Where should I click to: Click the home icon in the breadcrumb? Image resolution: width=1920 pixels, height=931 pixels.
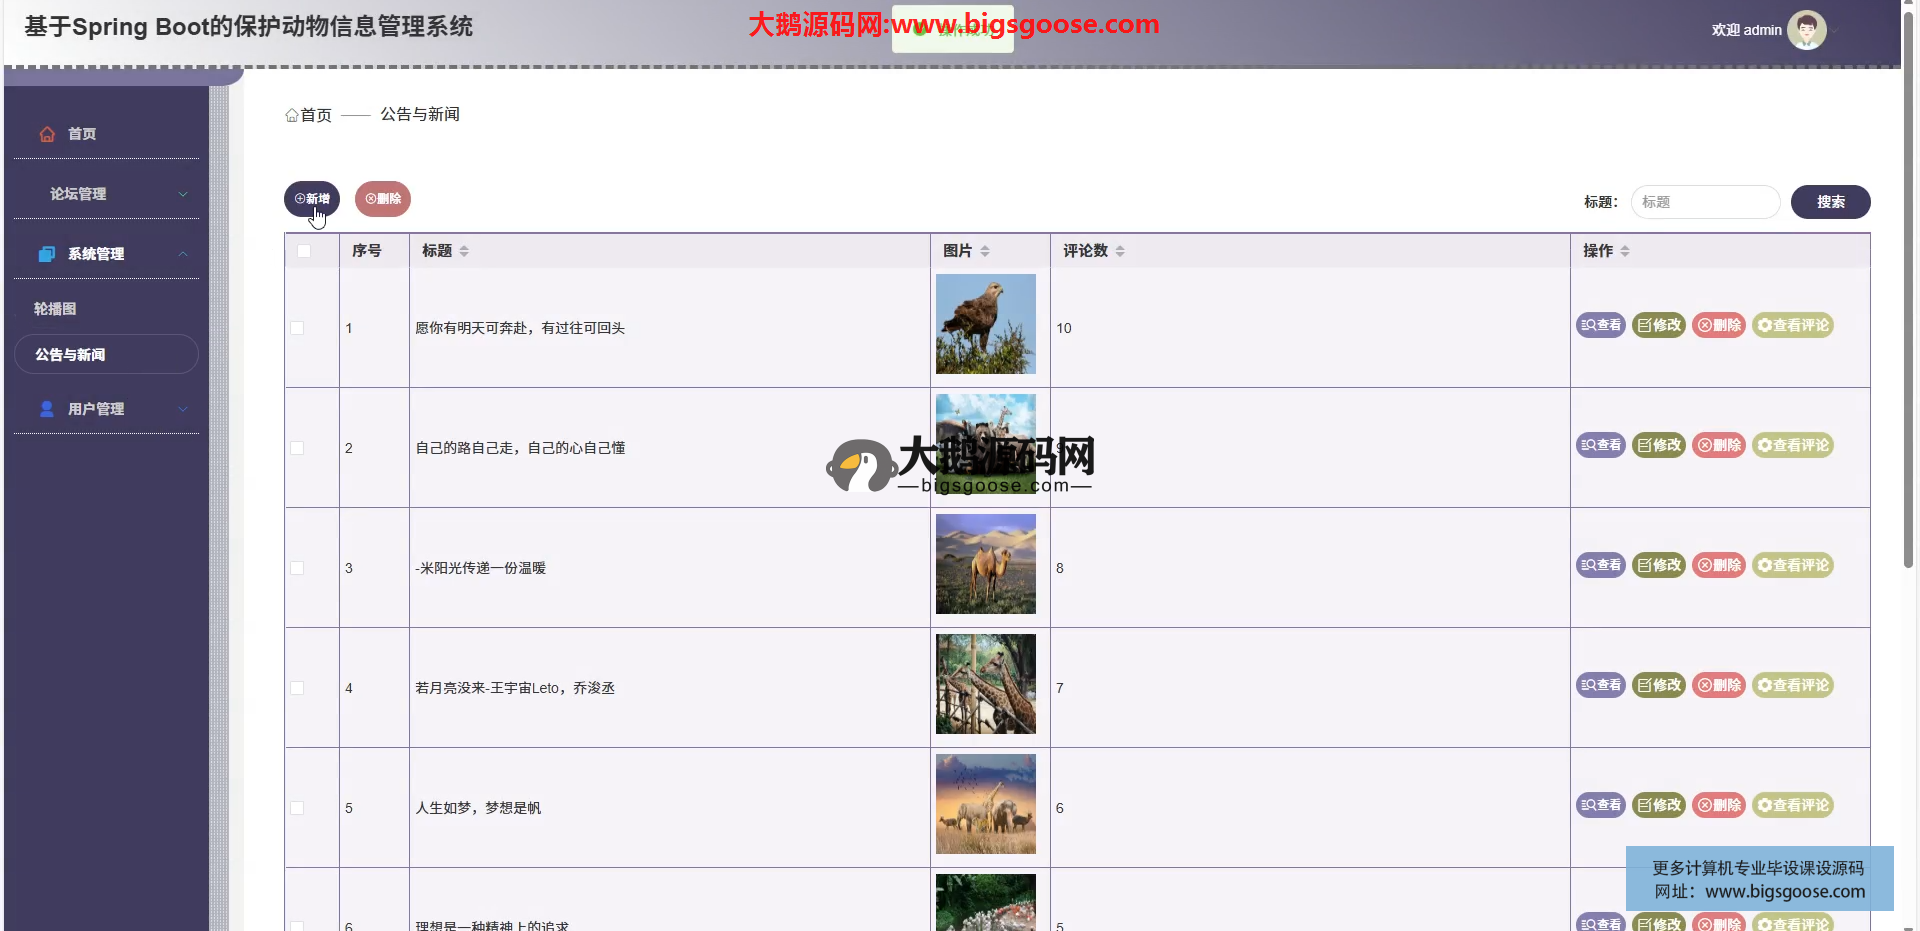(292, 115)
